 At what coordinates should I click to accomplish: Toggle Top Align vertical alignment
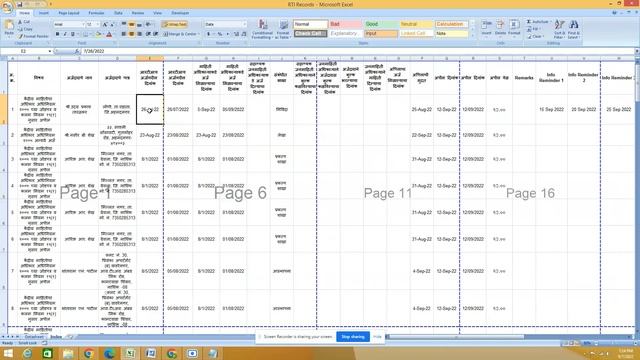click(x=124, y=24)
